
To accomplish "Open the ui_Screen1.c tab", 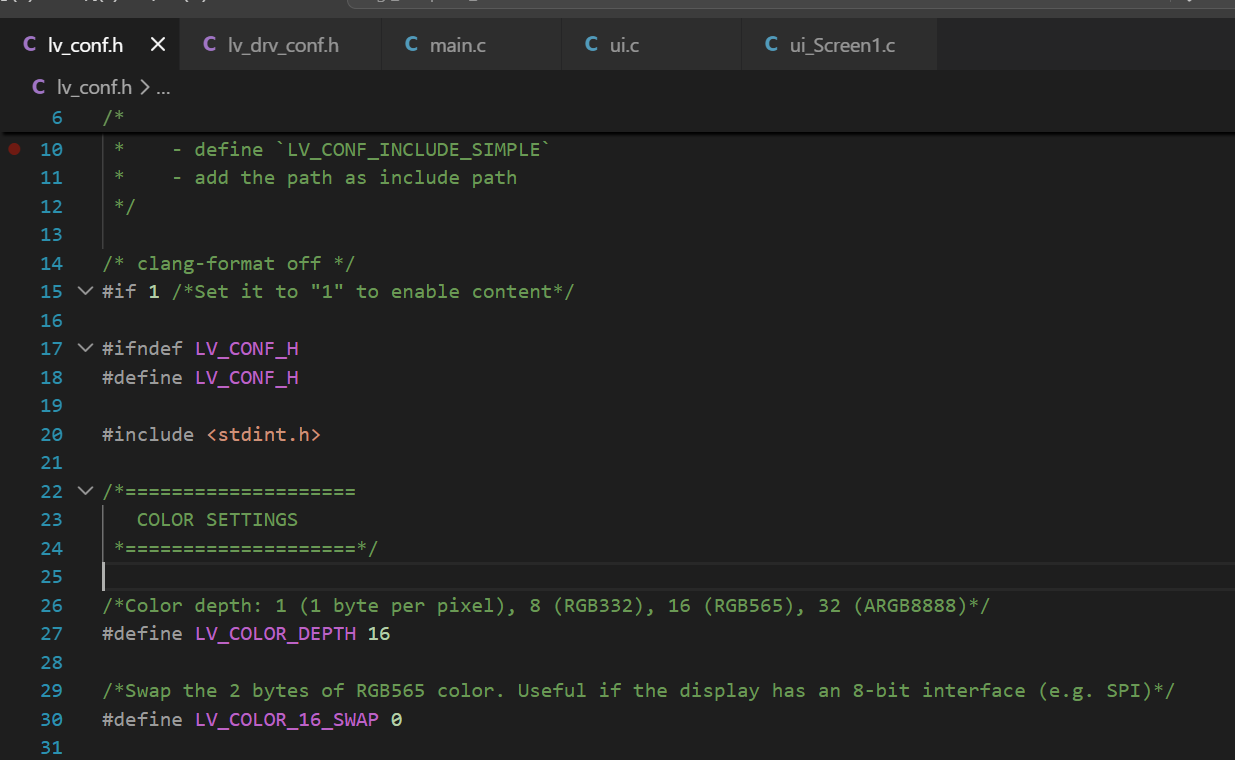I will click(x=839, y=45).
